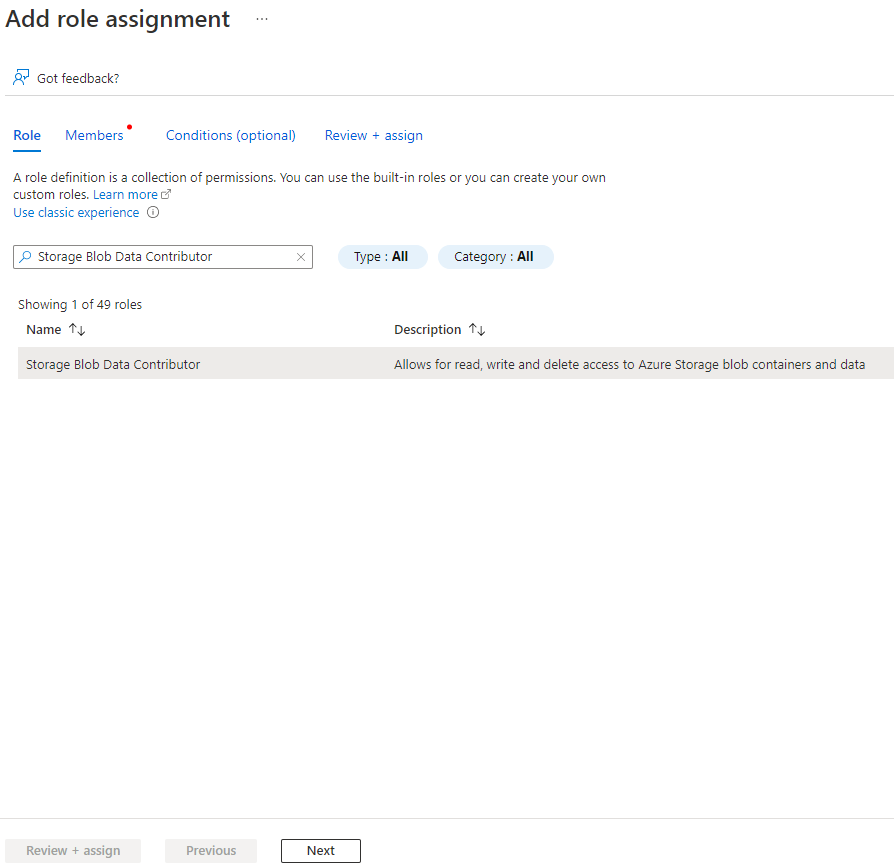This screenshot has height=867, width=894.
Task: Click the Previous button
Action: (x=211, y=851)
